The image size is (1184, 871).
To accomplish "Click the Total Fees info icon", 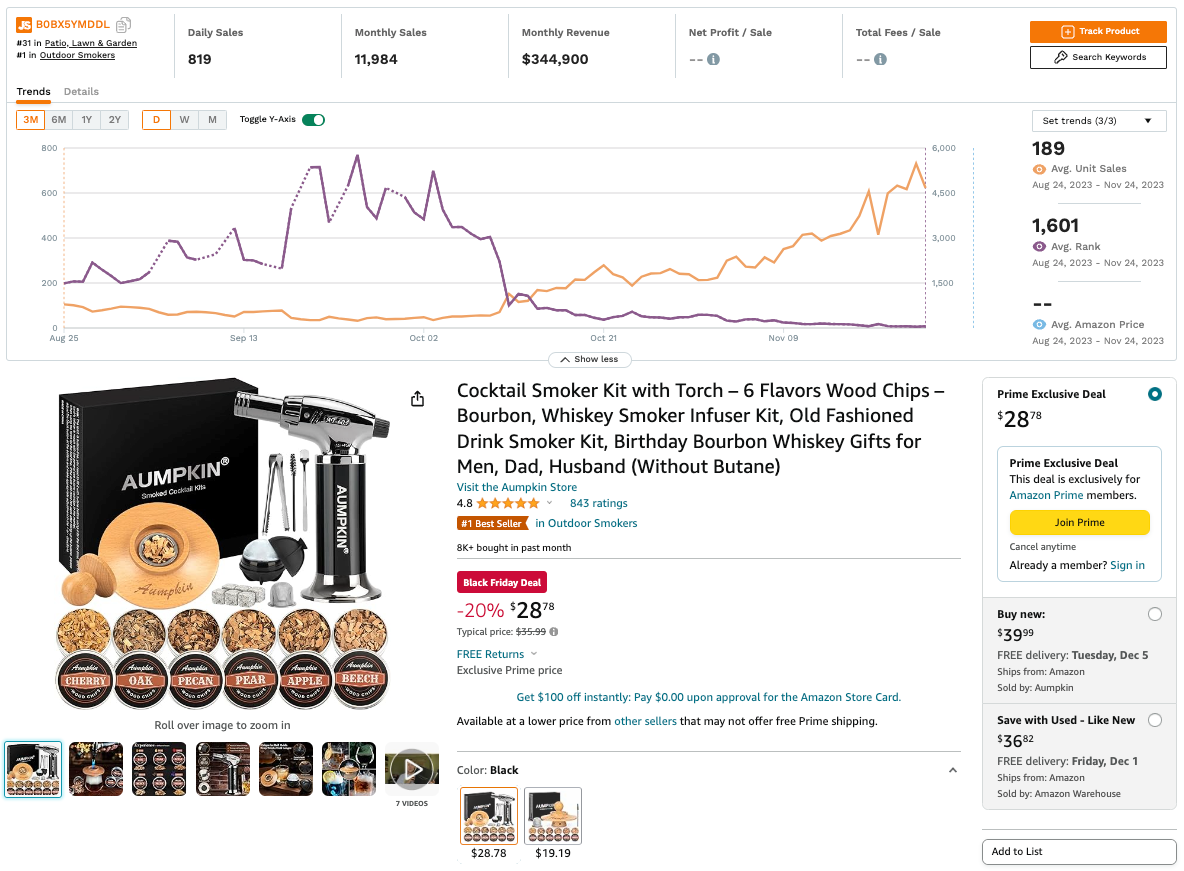I will 880,59.
